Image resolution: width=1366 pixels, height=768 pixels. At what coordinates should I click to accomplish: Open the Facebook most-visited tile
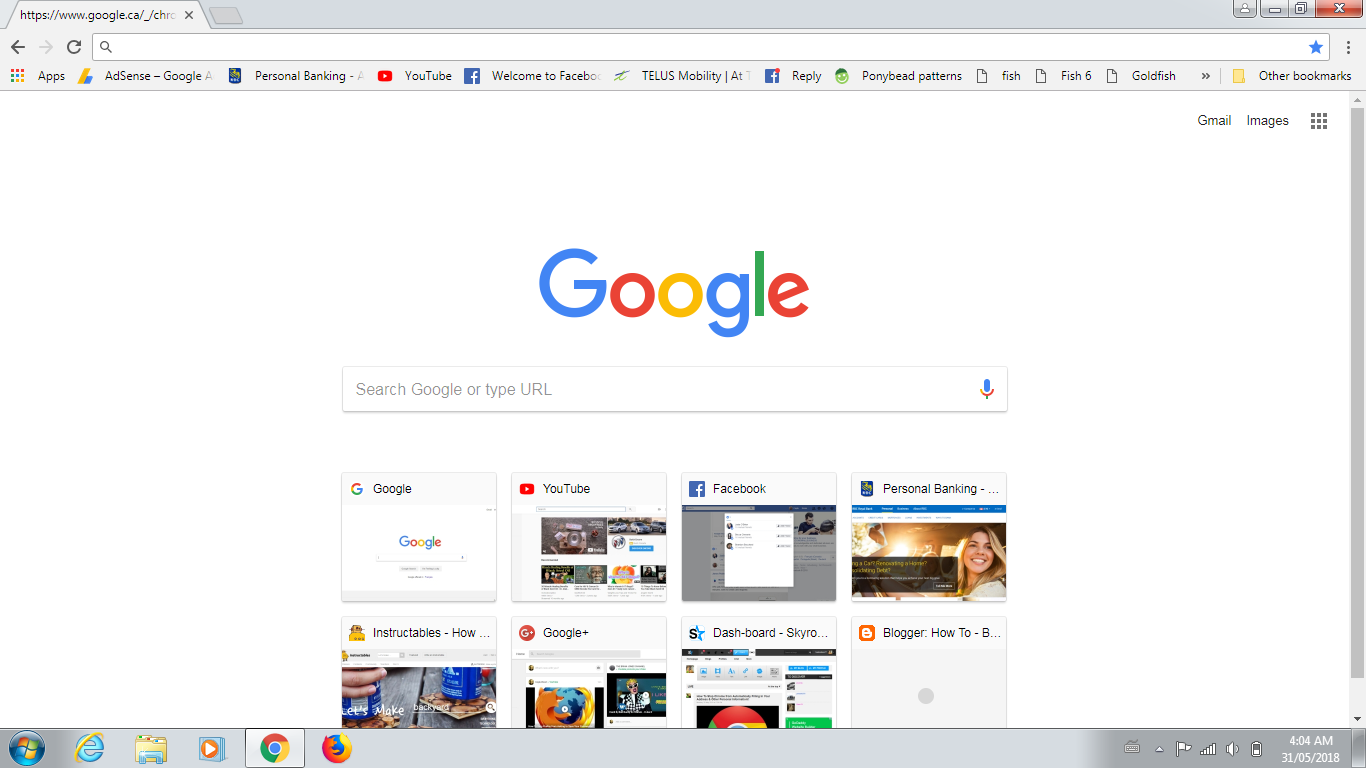tap(759, 537)
